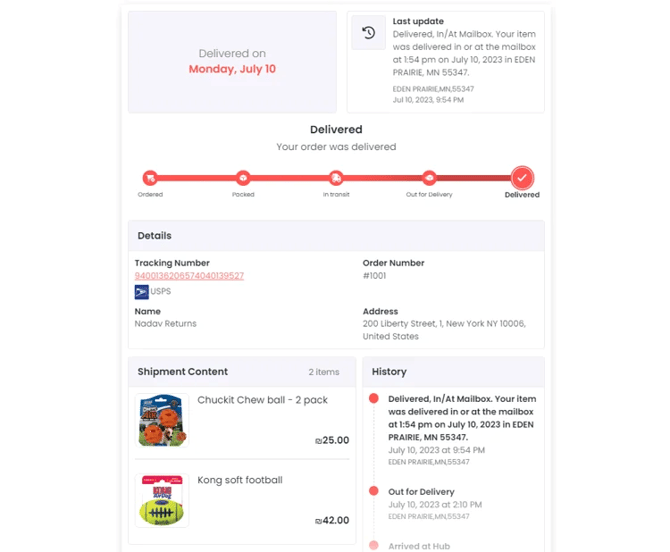
Task: Select the Delivered In/At Mailbox history marker
Action: click(x=374, y=399)
